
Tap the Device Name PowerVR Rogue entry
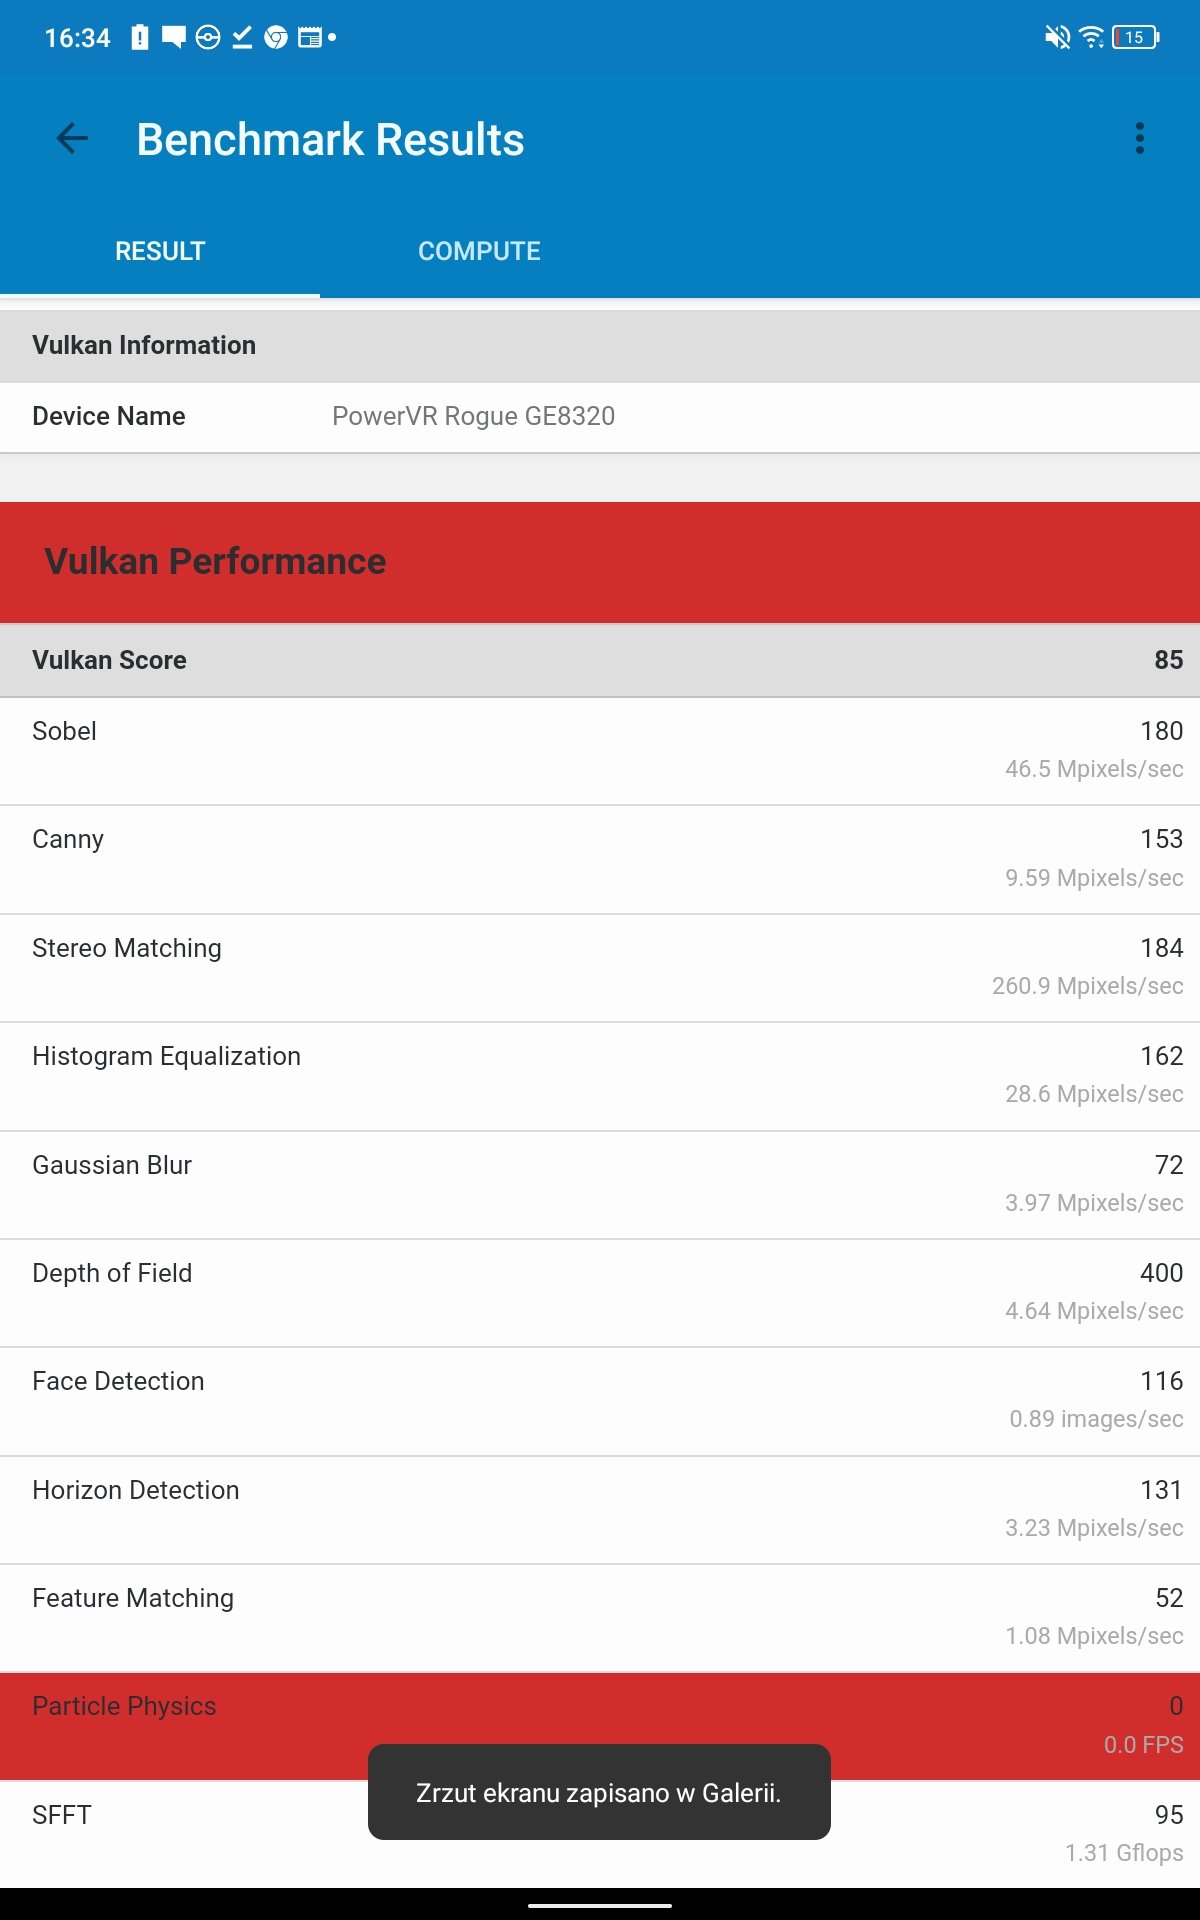tap(600, 417)
